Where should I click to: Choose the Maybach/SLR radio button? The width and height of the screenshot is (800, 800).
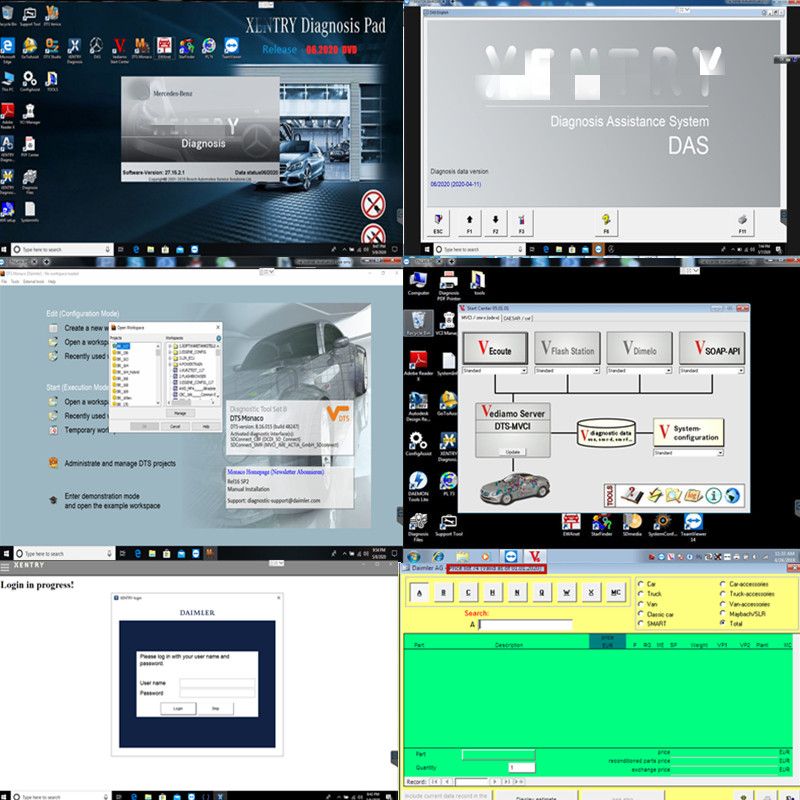[723, 614]
